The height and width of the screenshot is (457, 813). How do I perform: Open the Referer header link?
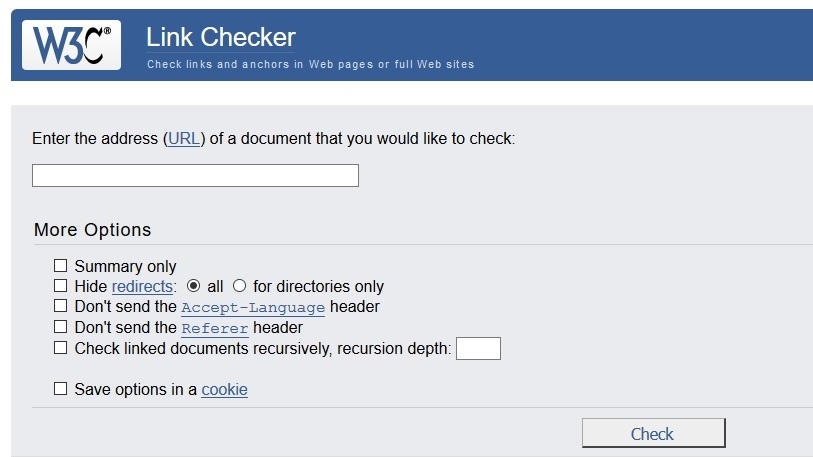(x=215, y=328)
